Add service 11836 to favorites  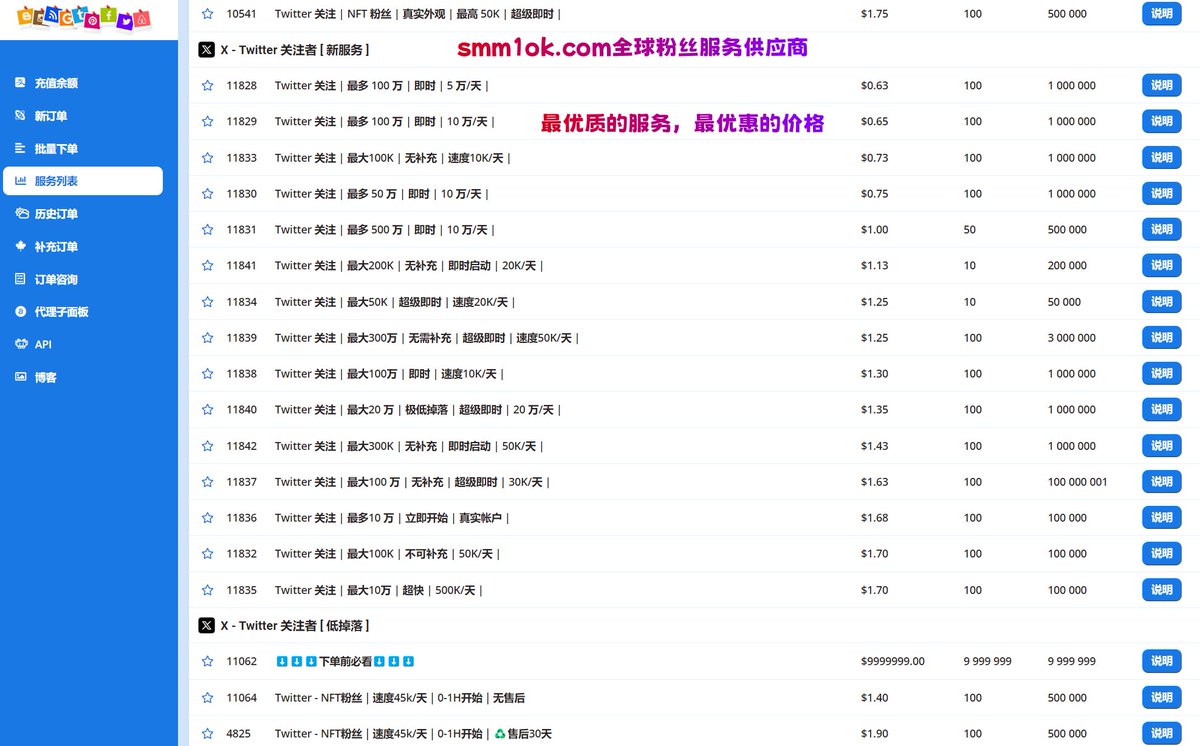[x=207, y=518]
